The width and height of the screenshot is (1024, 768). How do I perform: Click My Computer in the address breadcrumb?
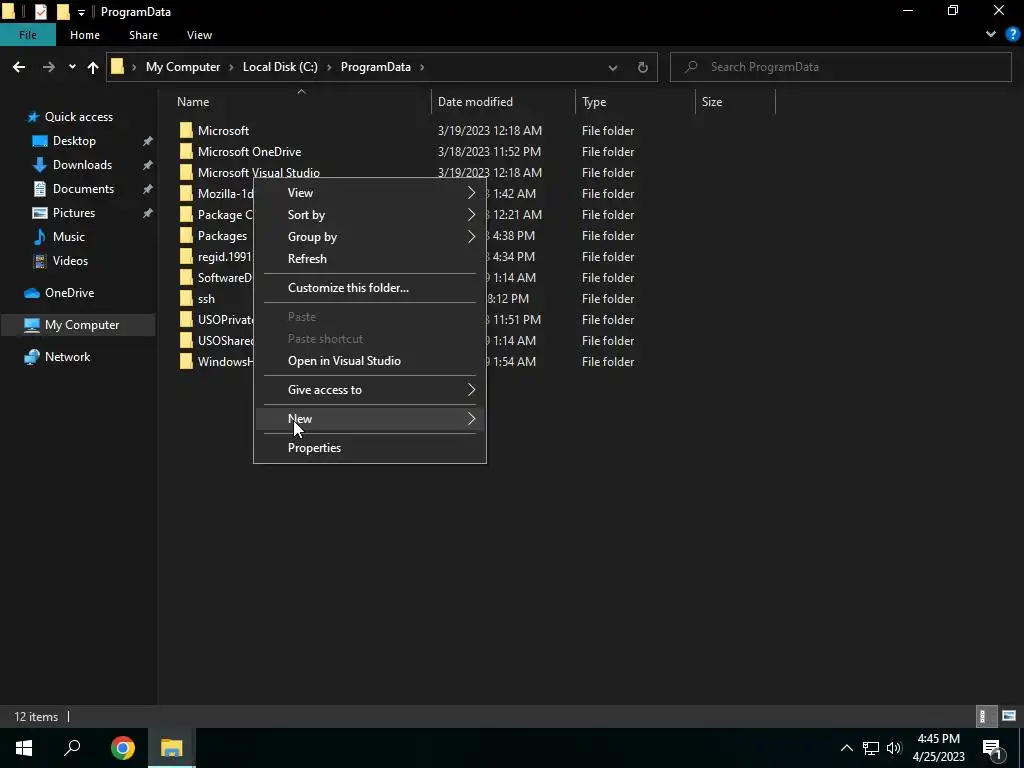click(x=183, y=67)
